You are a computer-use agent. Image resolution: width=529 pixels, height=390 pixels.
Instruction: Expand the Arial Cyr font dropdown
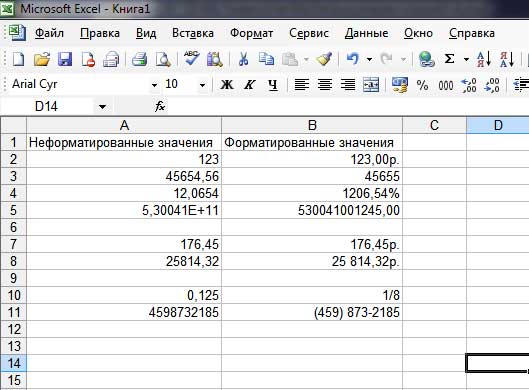coord(154,85)
